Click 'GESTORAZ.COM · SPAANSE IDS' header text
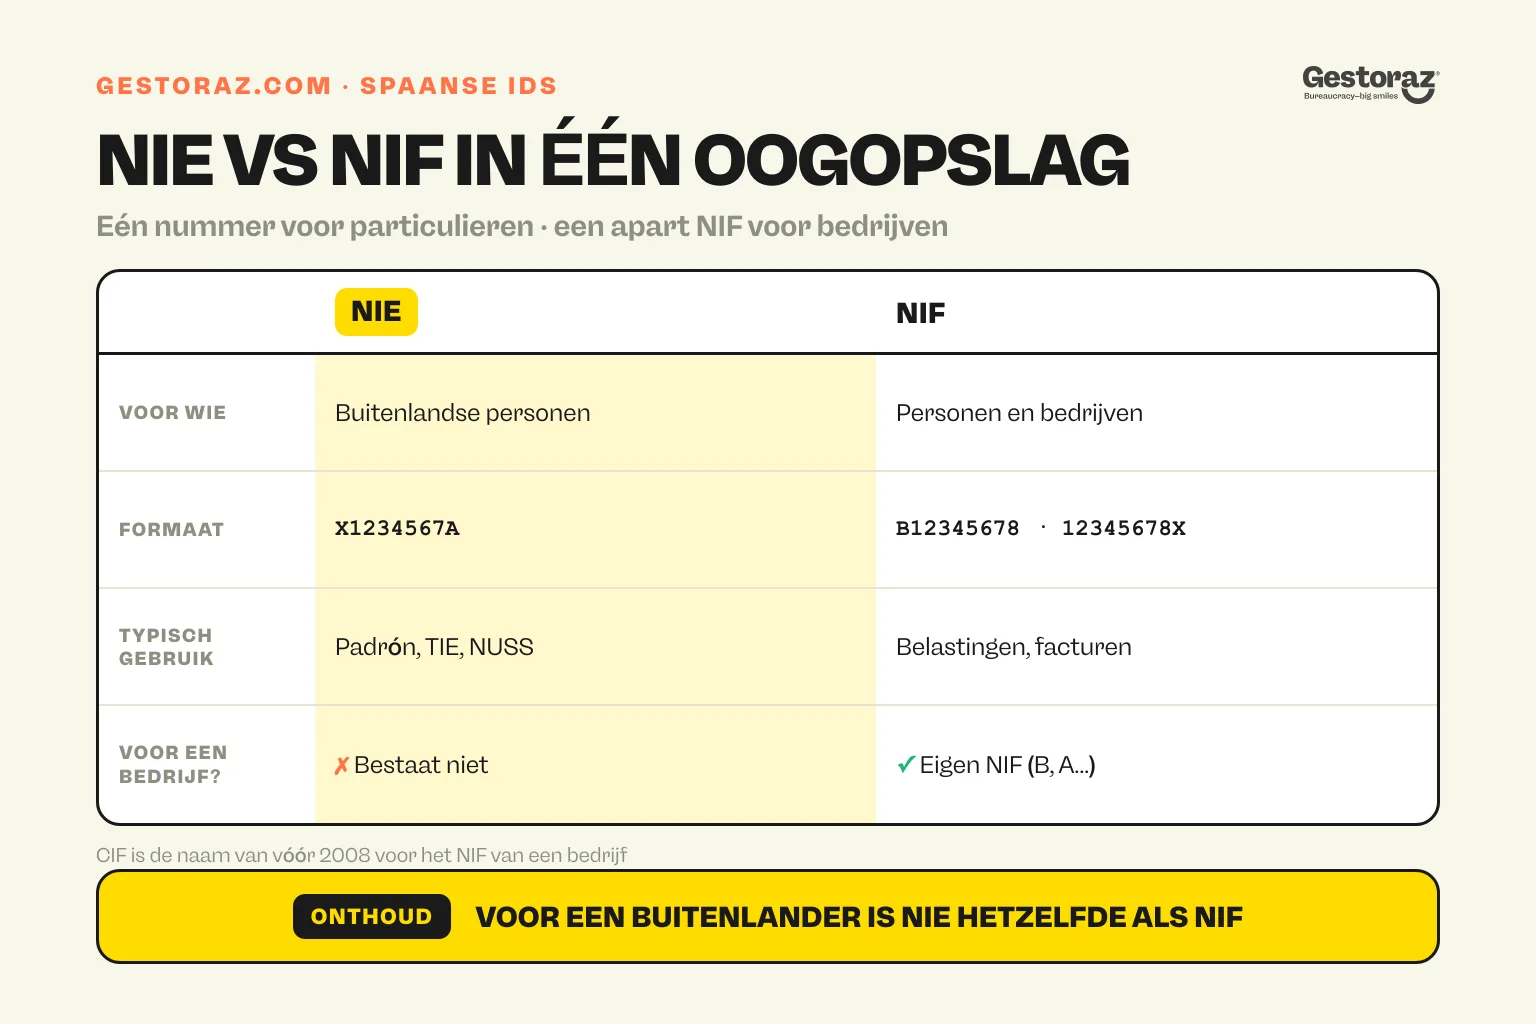Screen dimensions: 1536x1024 point(327,86)
